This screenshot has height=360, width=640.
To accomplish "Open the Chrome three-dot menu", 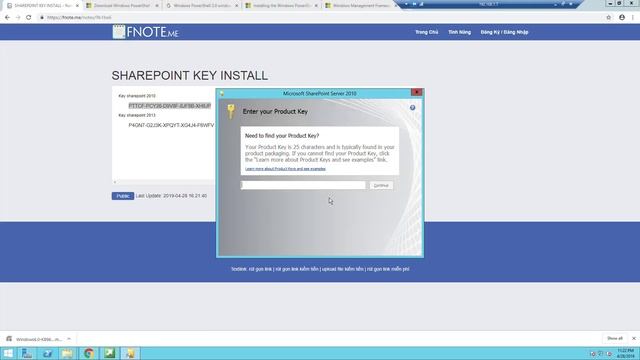I will pyautogui.click(x=633, y=18).
